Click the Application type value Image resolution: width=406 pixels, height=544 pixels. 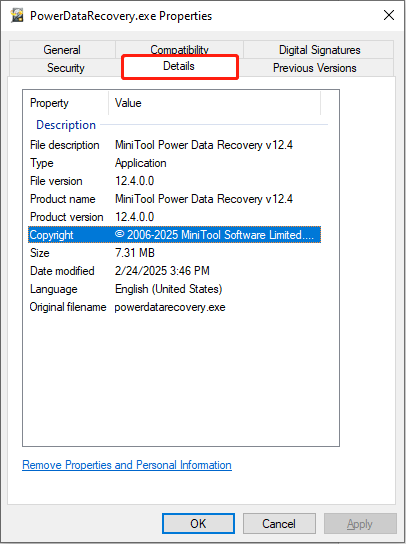click(x=141, y=163)
